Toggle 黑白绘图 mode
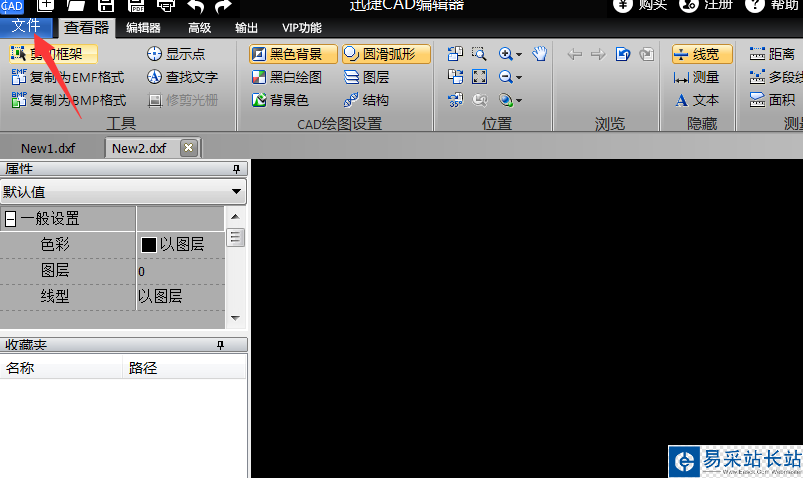 point(287,77)
